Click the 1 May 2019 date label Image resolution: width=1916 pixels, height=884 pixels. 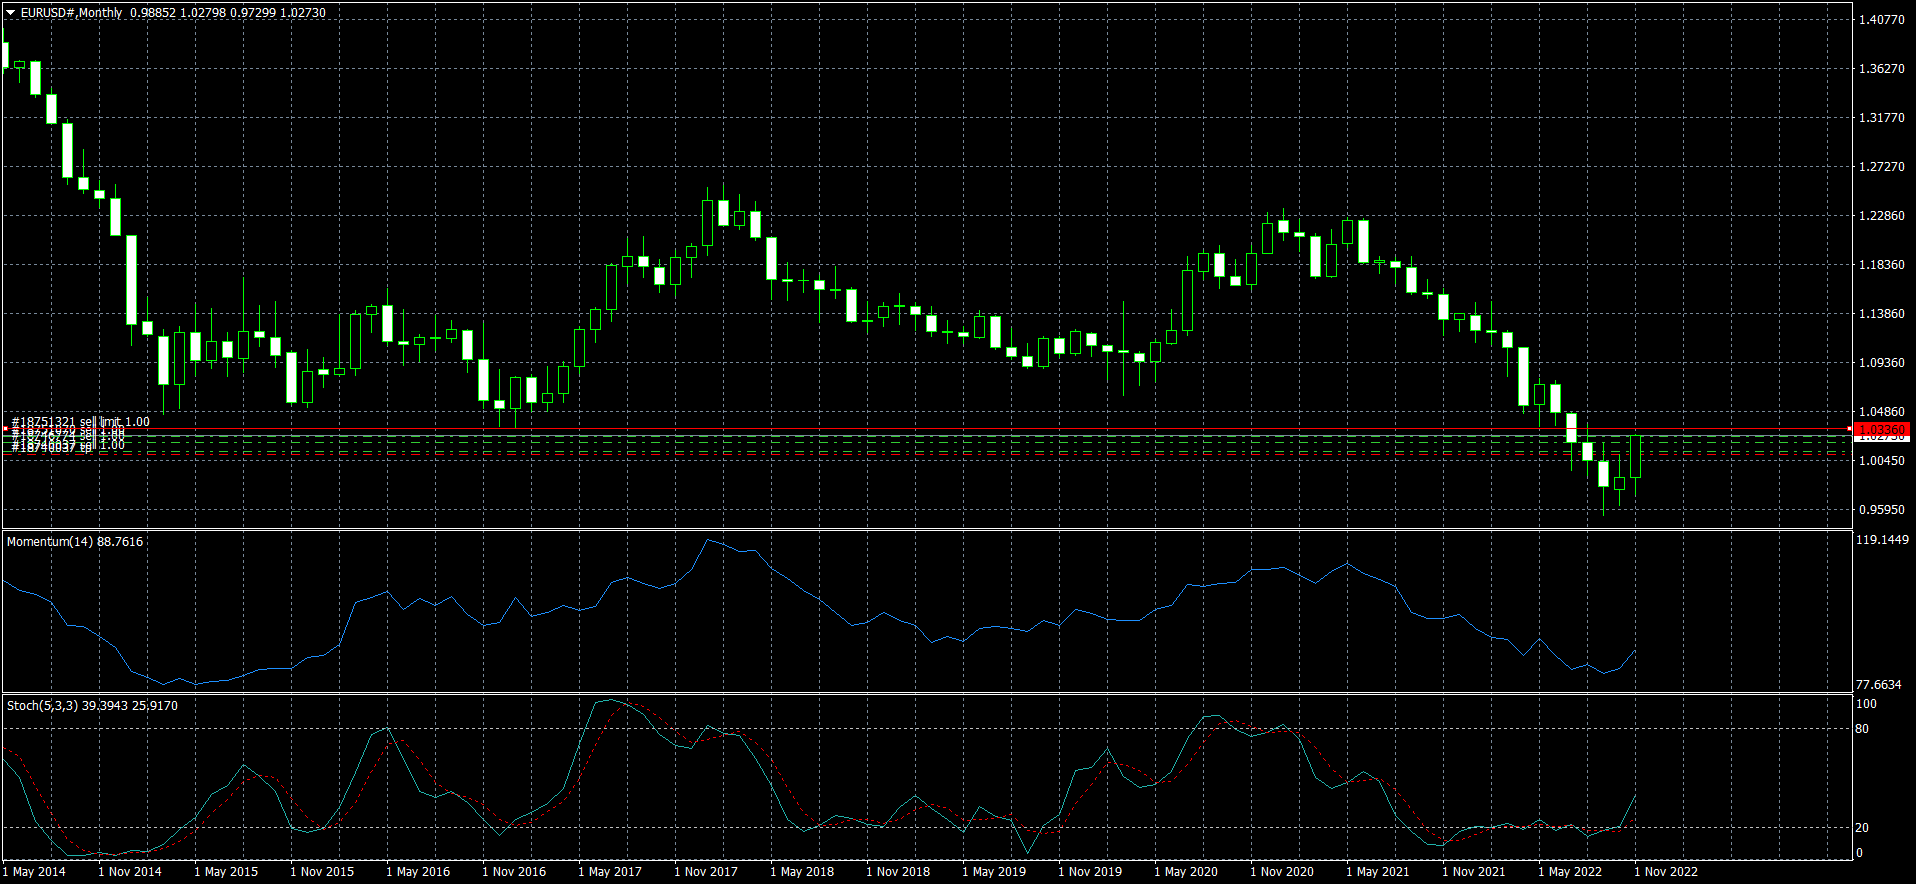point(994,872)
